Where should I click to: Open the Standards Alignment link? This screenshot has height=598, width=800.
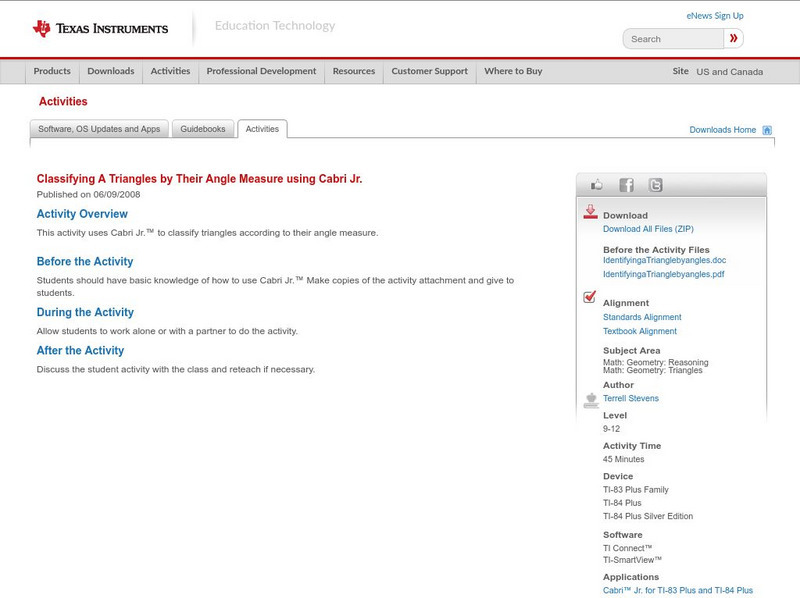(642, 317)
